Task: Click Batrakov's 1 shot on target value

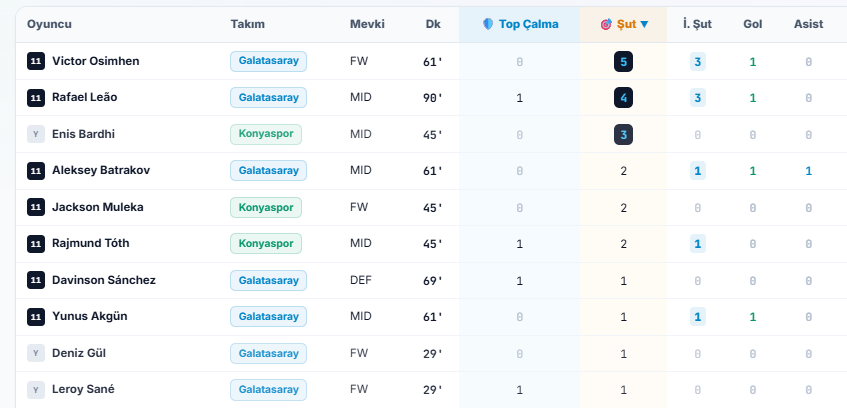Action: click(x=697, y=171)
